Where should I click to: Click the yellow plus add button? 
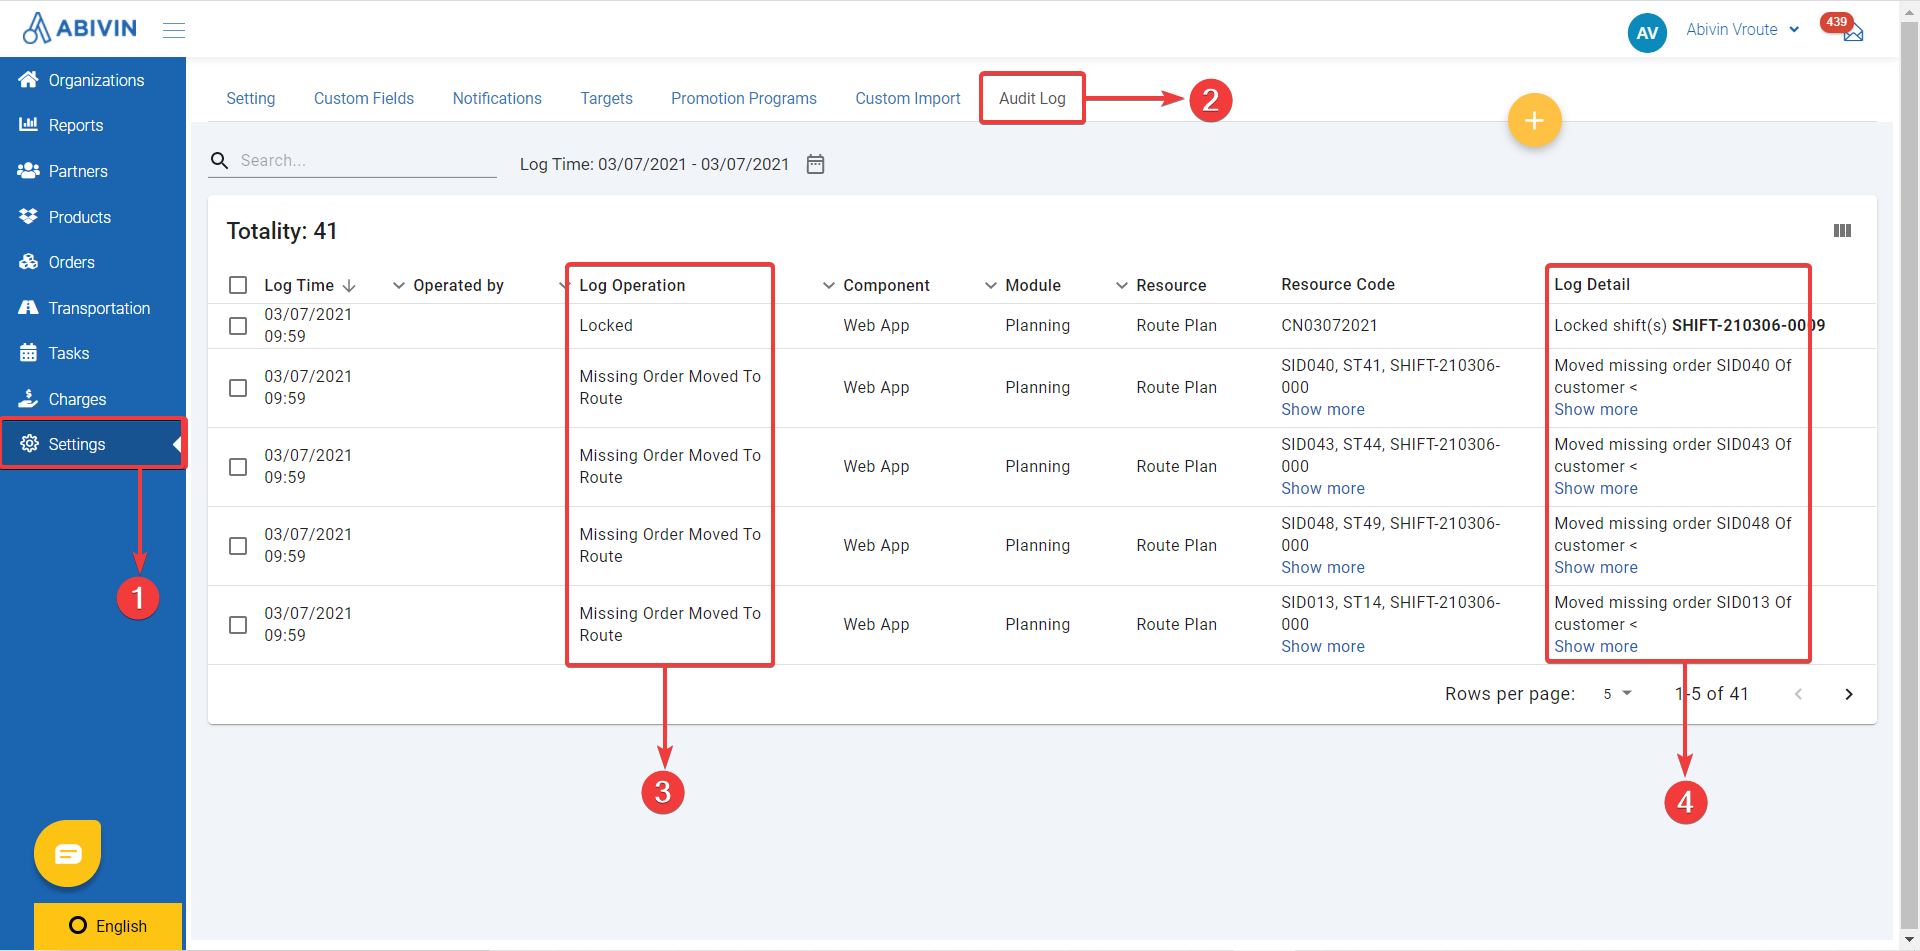1534,121
